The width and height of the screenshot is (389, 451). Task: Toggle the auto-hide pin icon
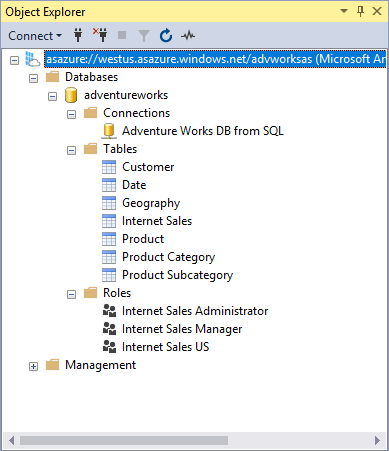pyautogui.click(x=360, y=11)
